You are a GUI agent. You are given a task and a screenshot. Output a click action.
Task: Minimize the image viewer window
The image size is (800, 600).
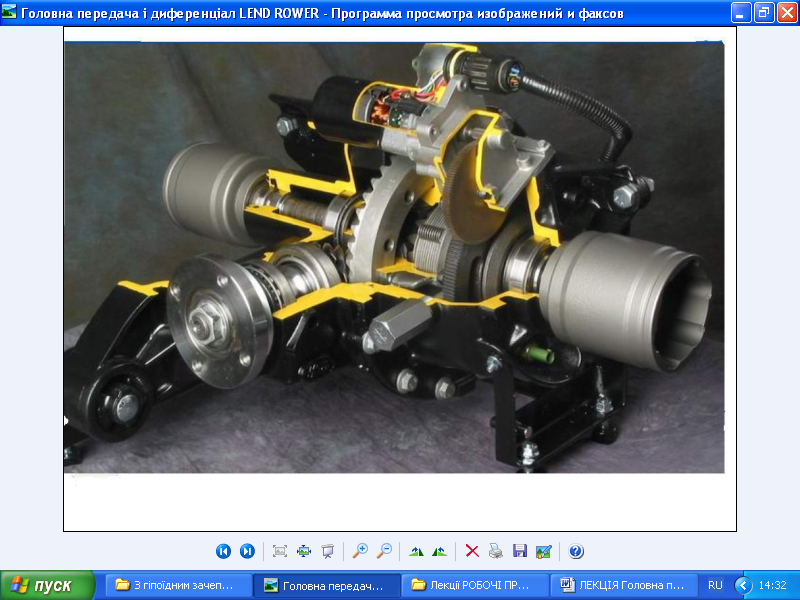(x=740, y=13)
